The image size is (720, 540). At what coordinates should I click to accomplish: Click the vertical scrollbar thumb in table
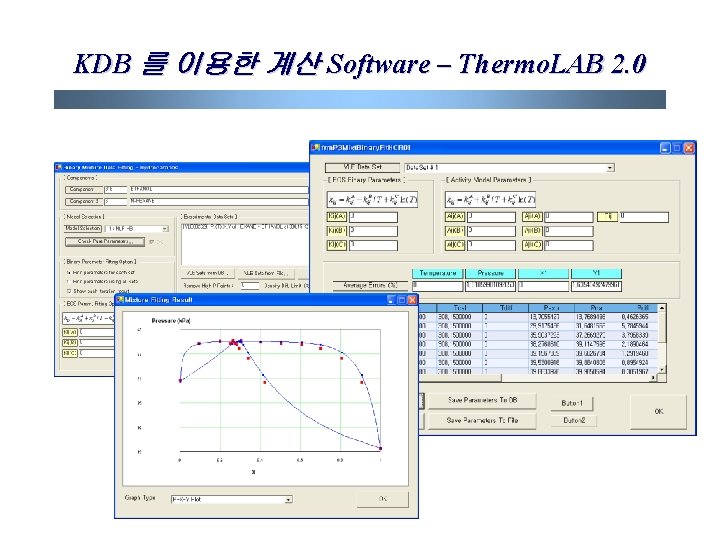(x=662, y=327)
